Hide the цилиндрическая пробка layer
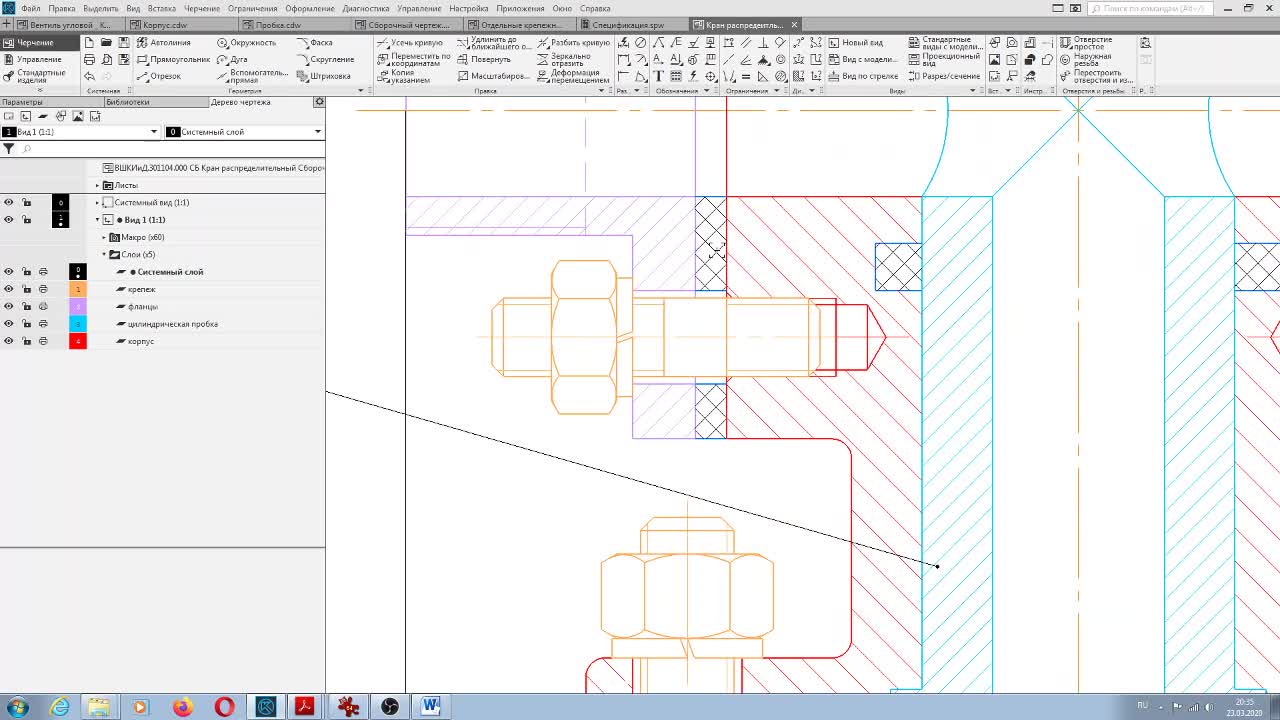Viewport: 1280px width, 720px height. 9,324
